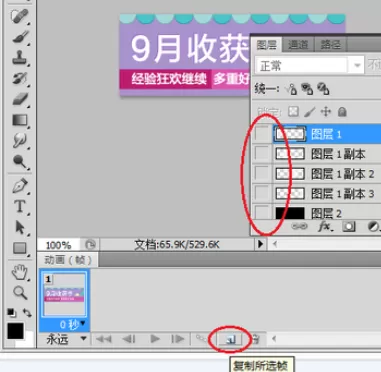
Task: Toggle lock position (move icon)
Action: (x=326, y=112)
